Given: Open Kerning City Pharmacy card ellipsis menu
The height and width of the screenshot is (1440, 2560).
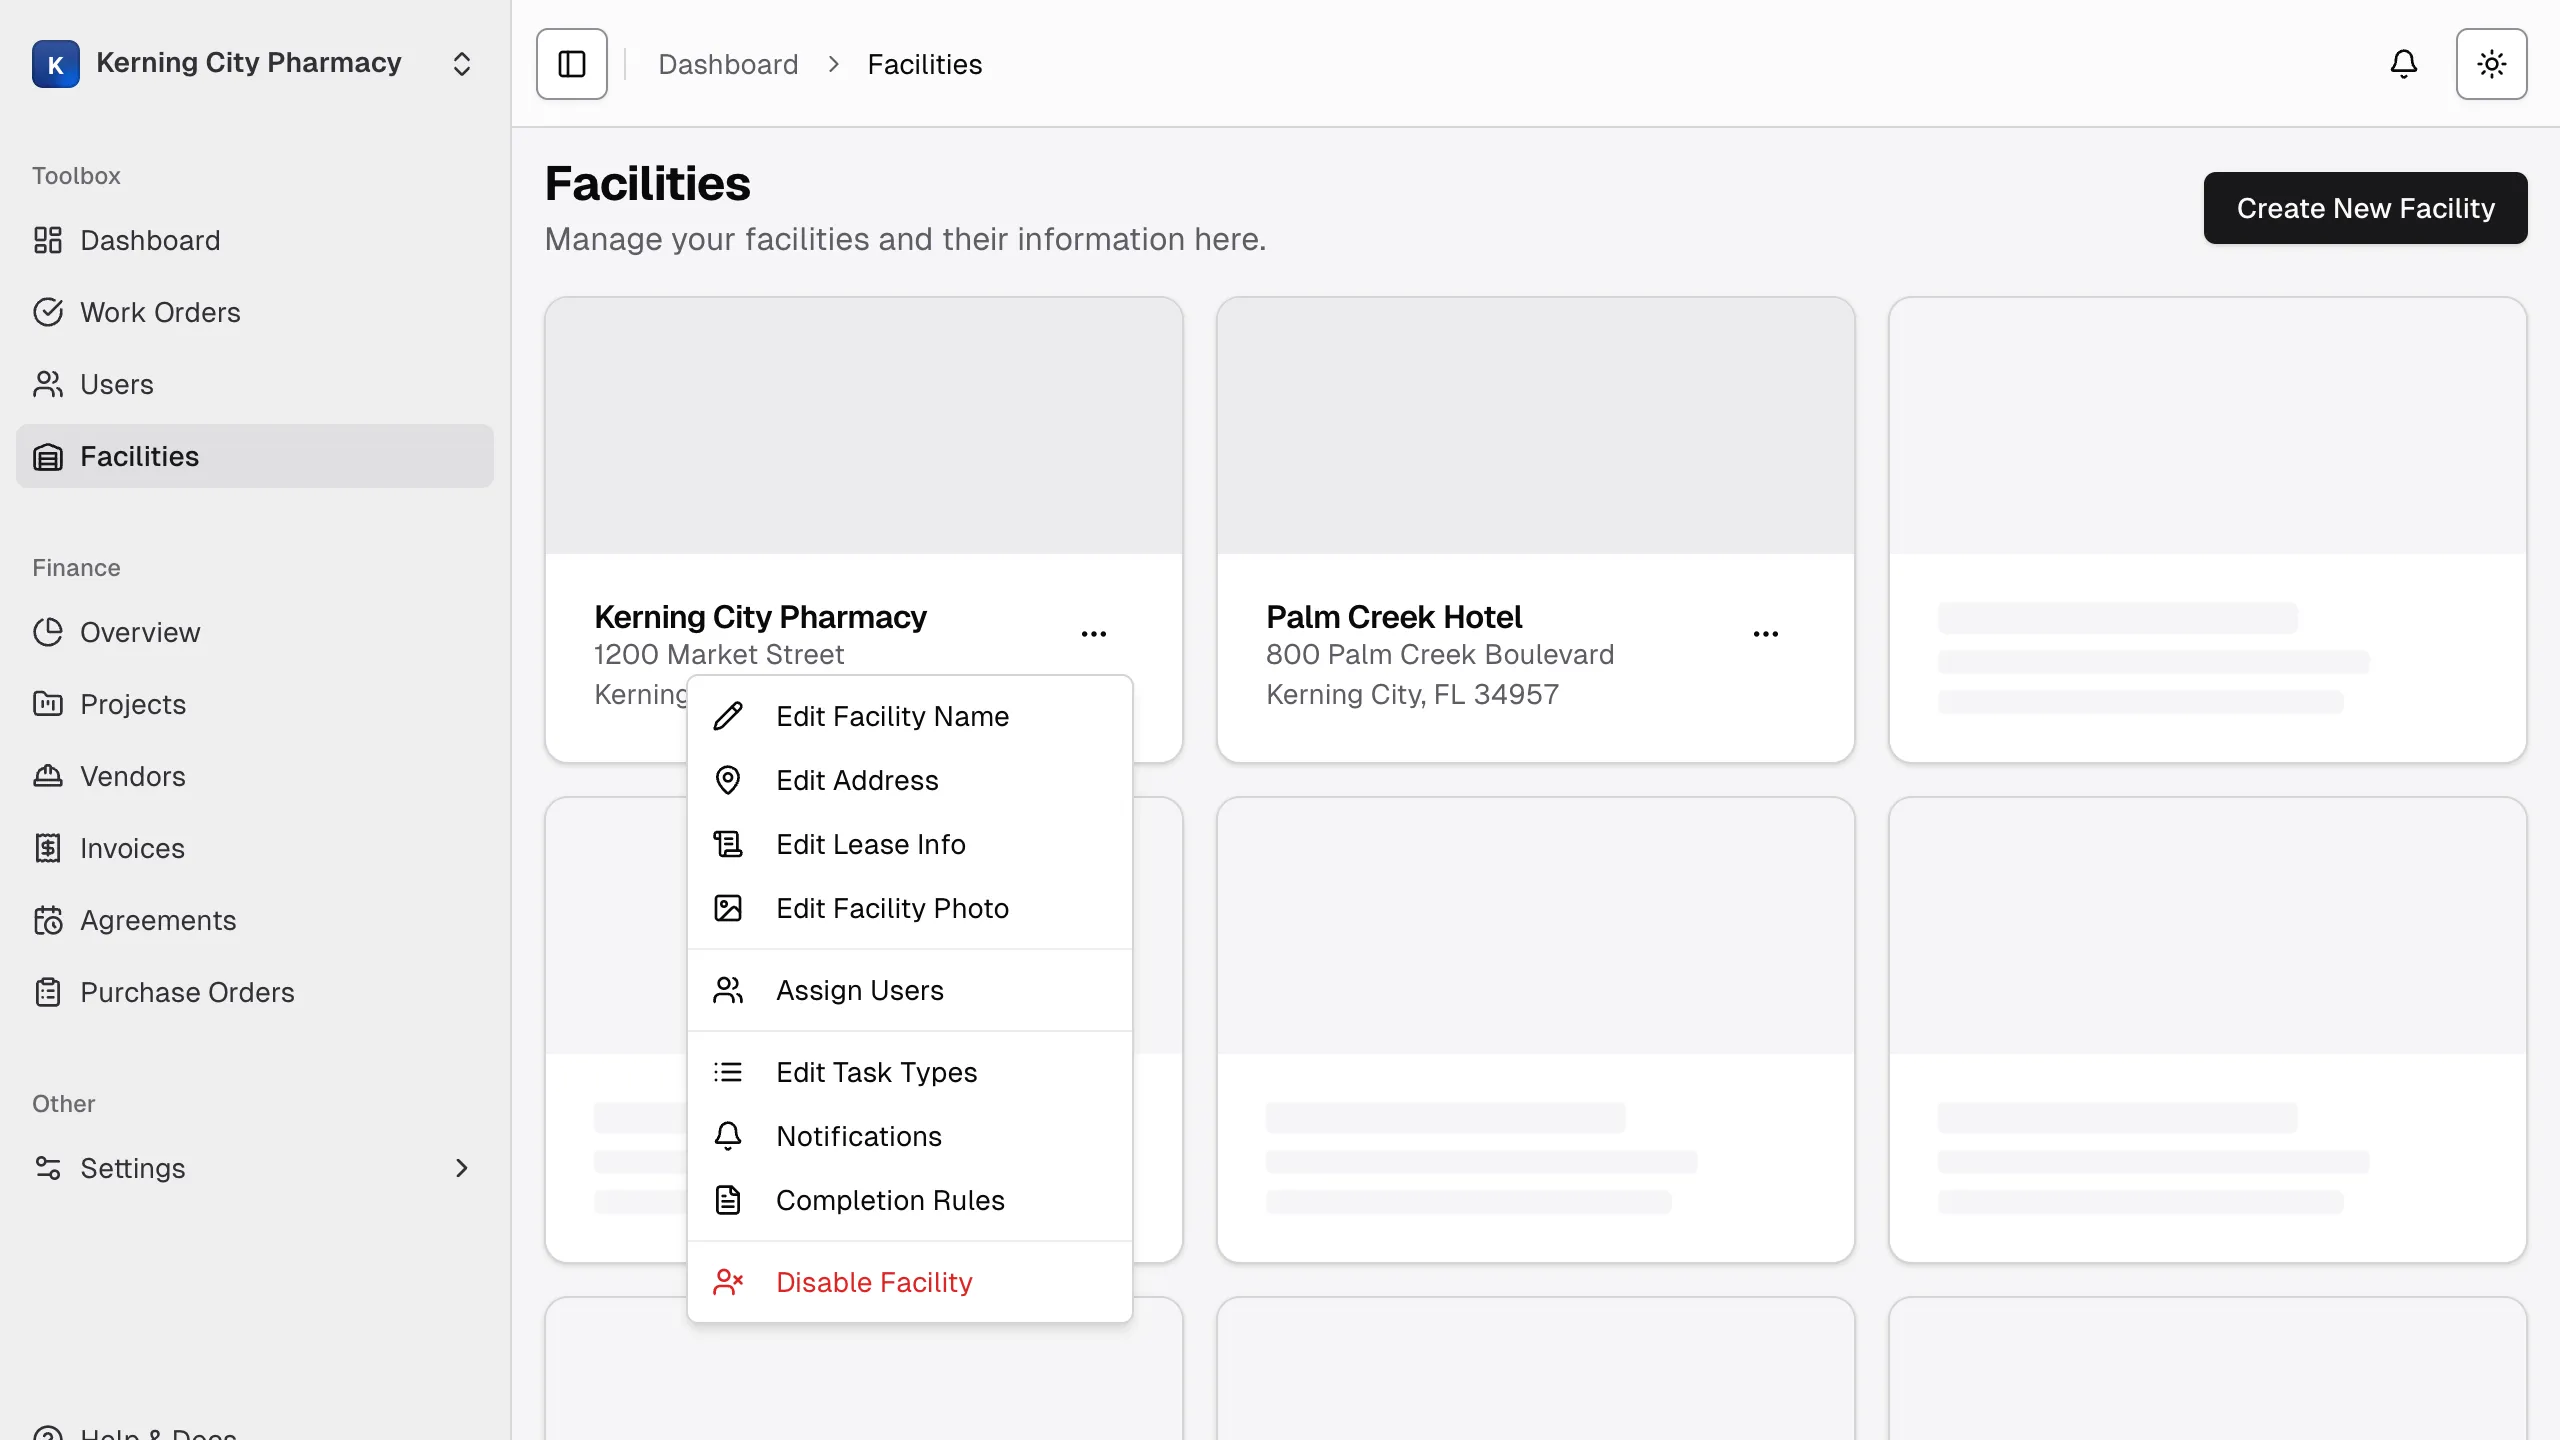Looking at the screenshot, I should (x=1093, y=634).
